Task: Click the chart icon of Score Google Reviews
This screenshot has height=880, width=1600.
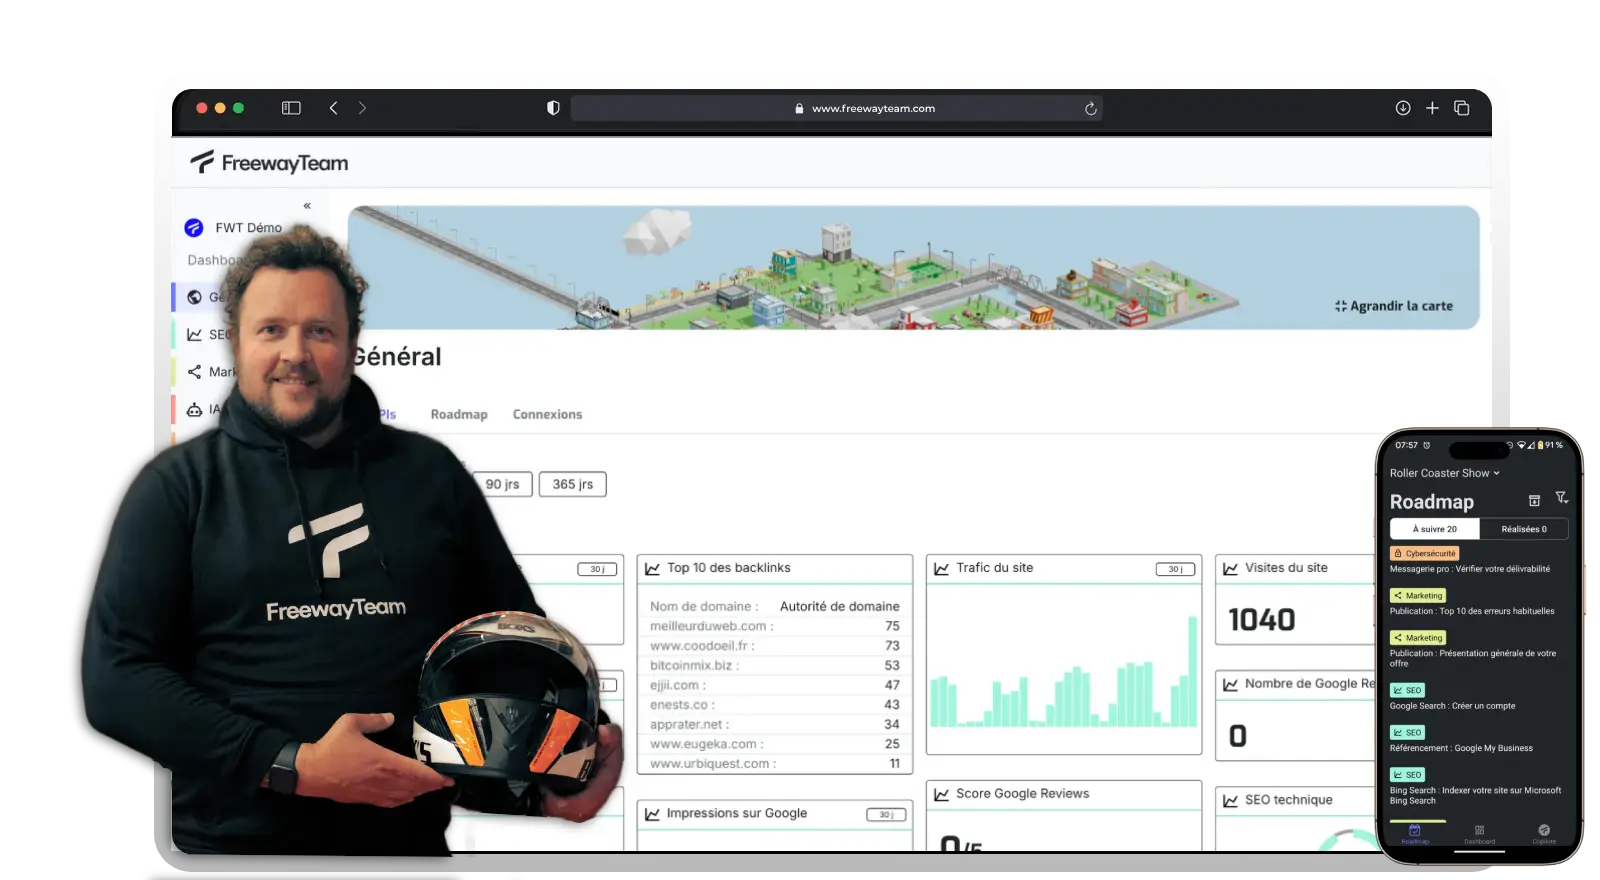Action: [x=941, y=794]
